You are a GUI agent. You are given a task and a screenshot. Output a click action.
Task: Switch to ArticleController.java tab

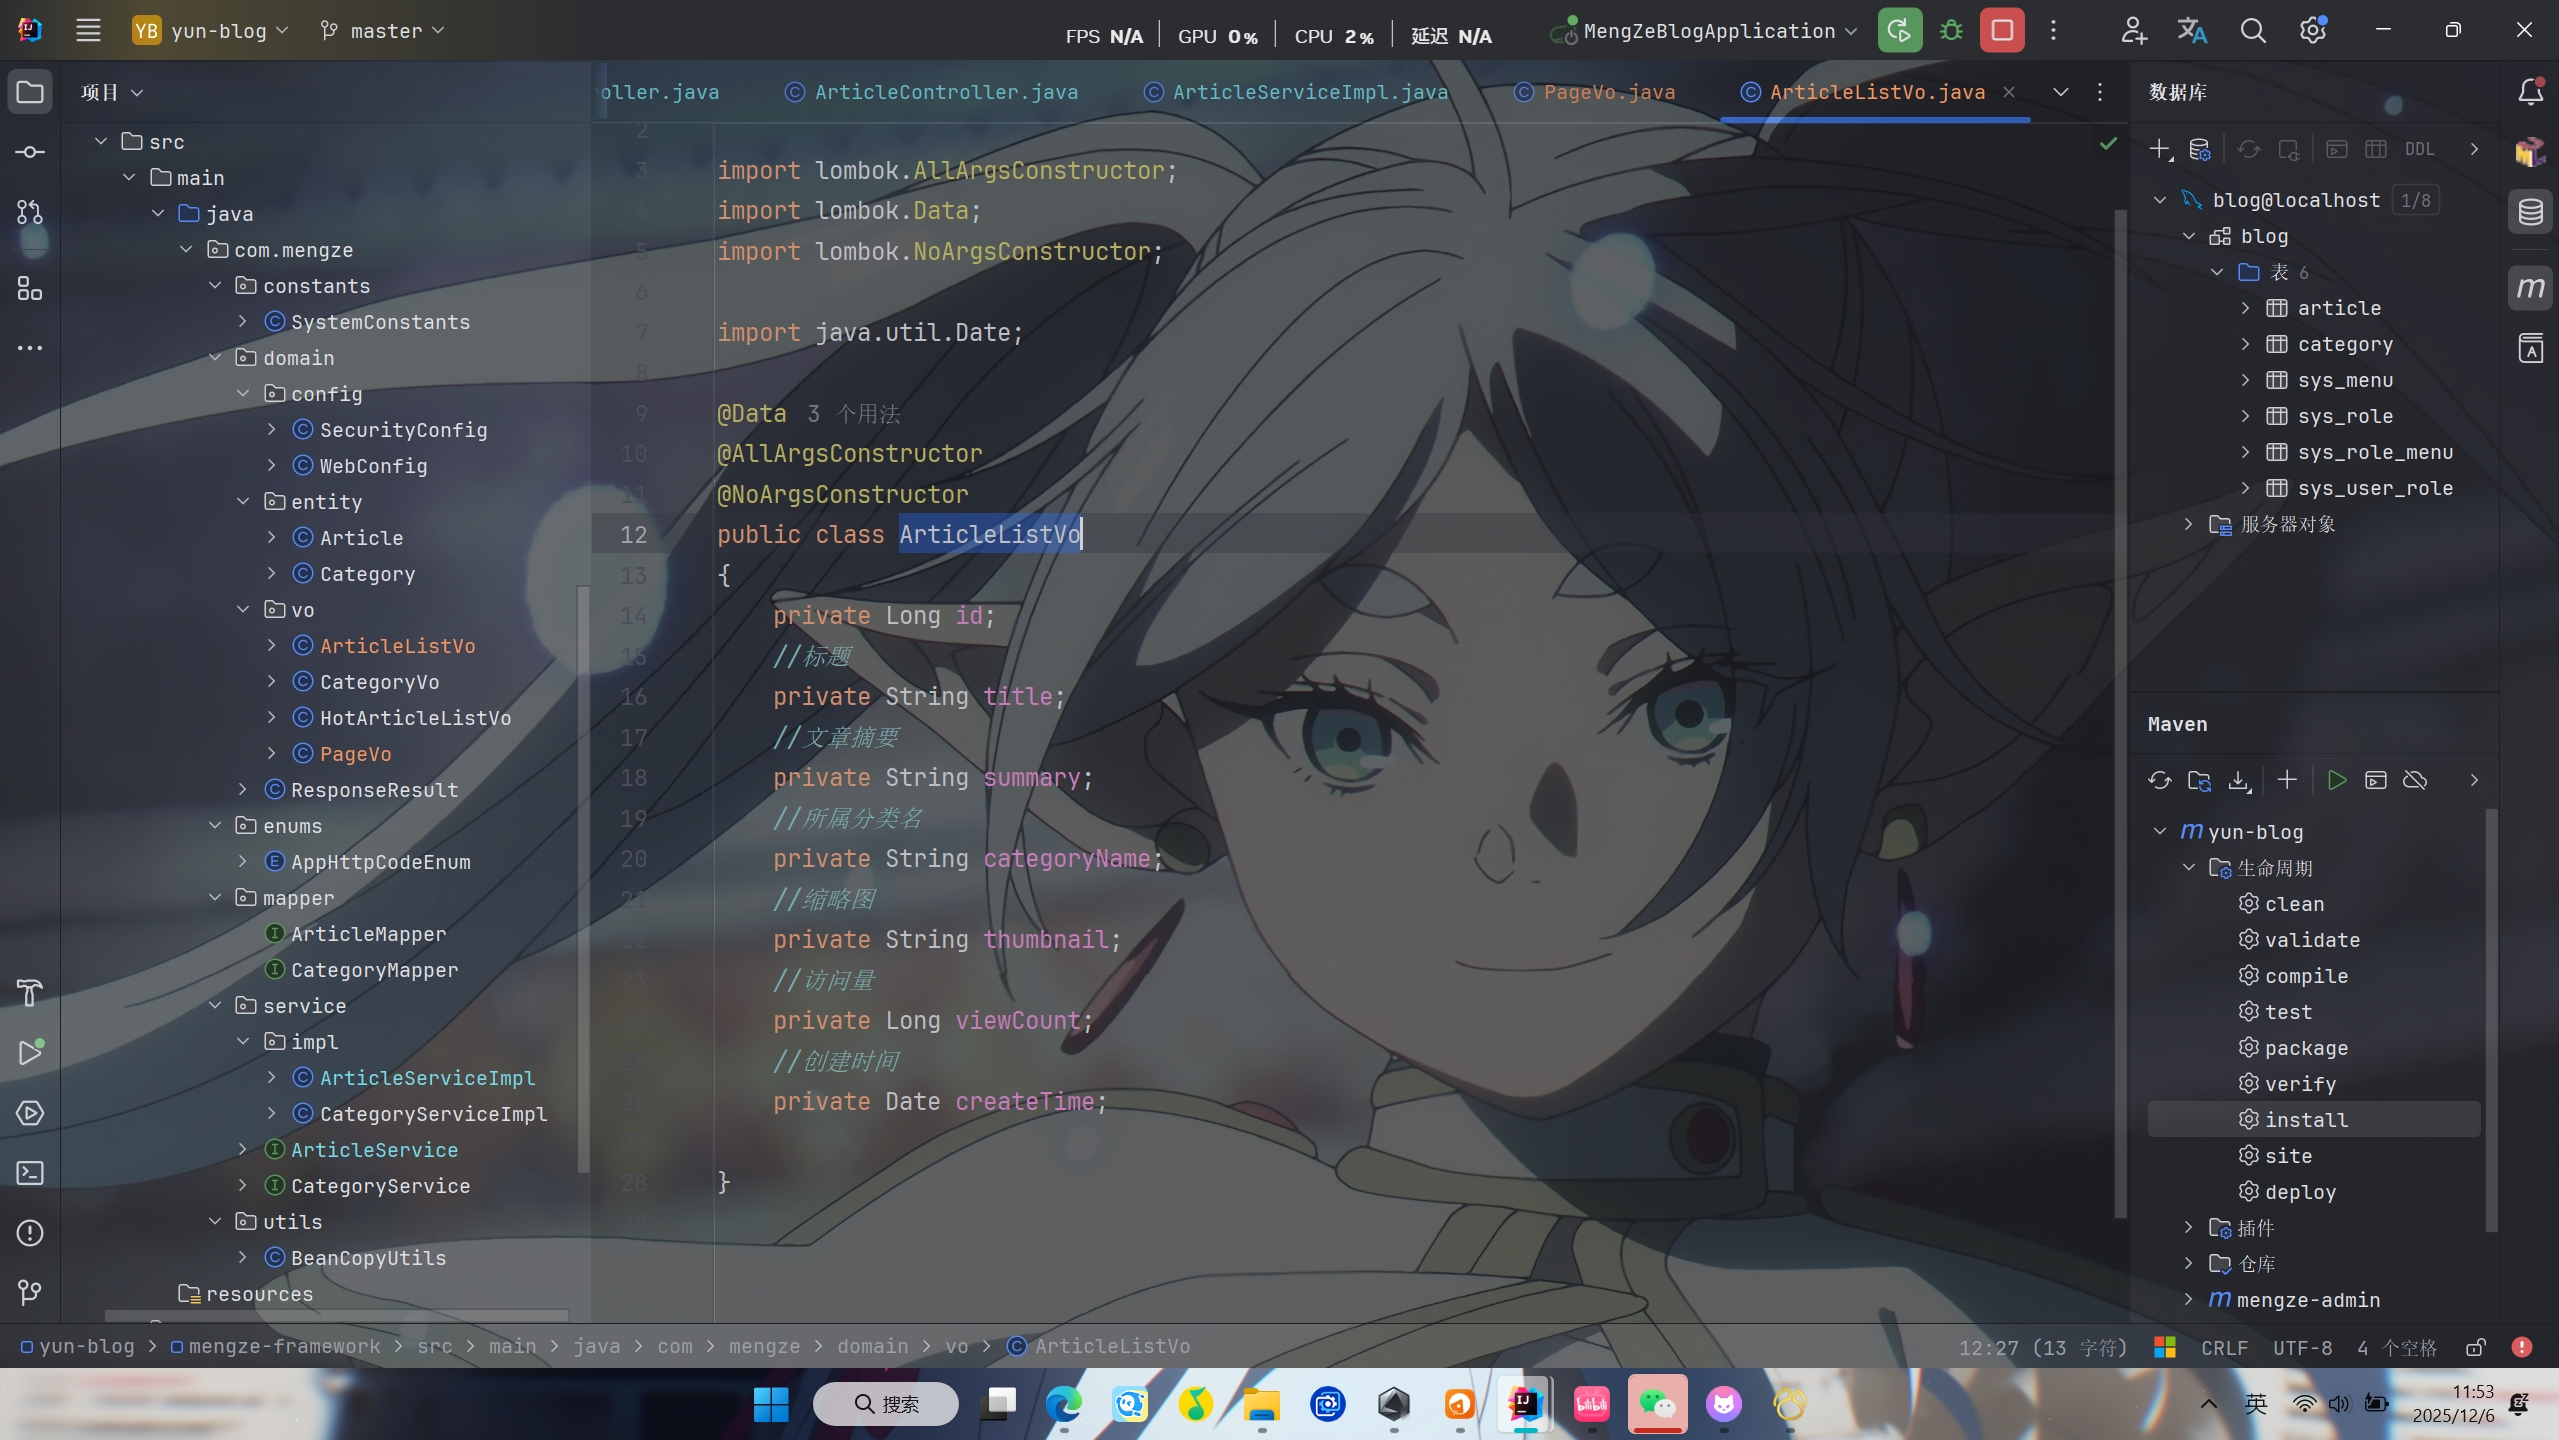(x=945, y=92)
